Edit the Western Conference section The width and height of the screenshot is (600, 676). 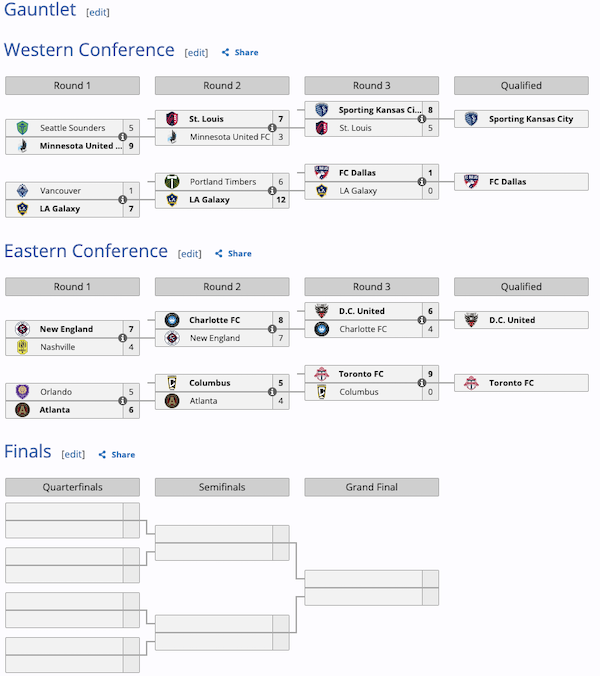[196, 53]
